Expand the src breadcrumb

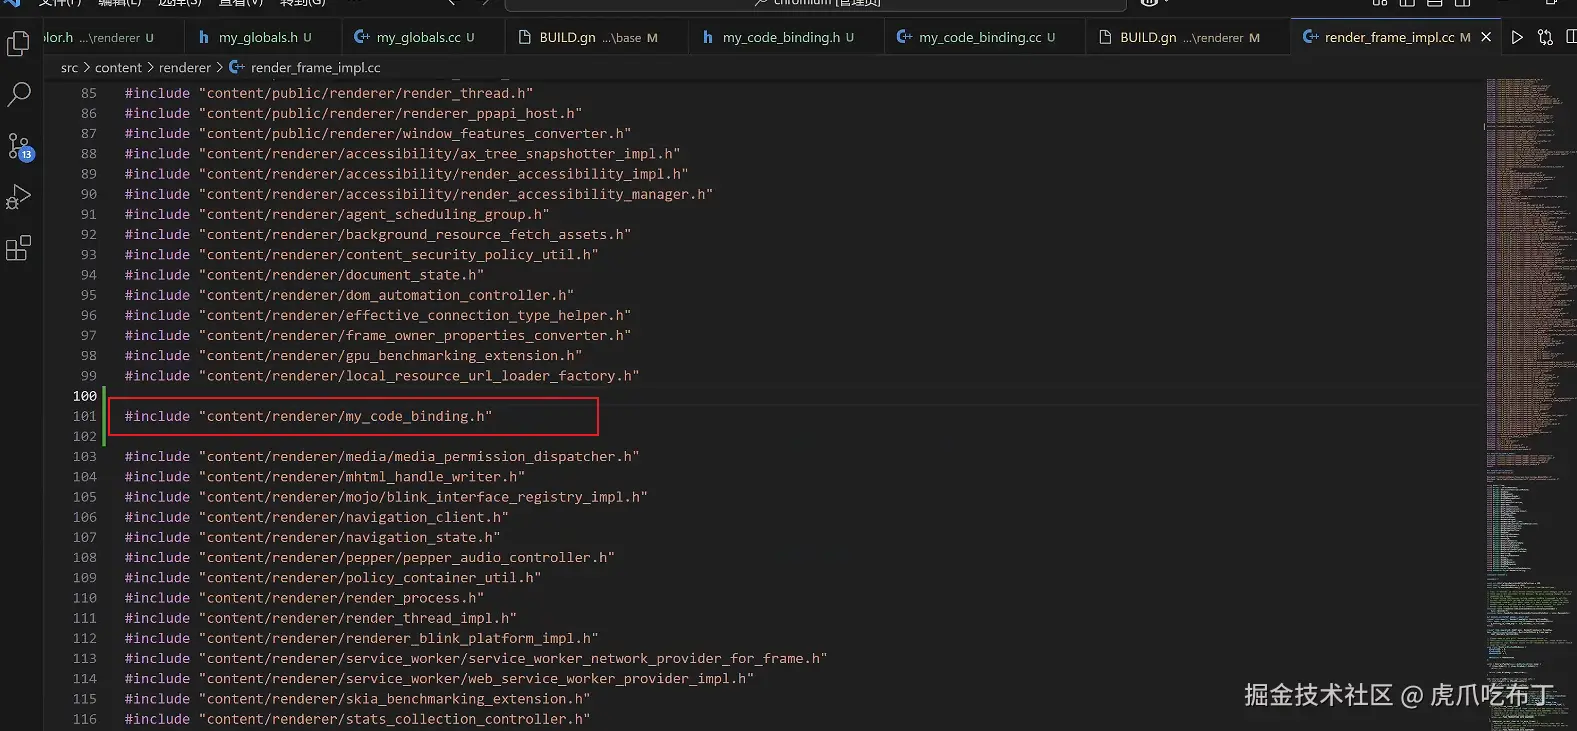69,68
